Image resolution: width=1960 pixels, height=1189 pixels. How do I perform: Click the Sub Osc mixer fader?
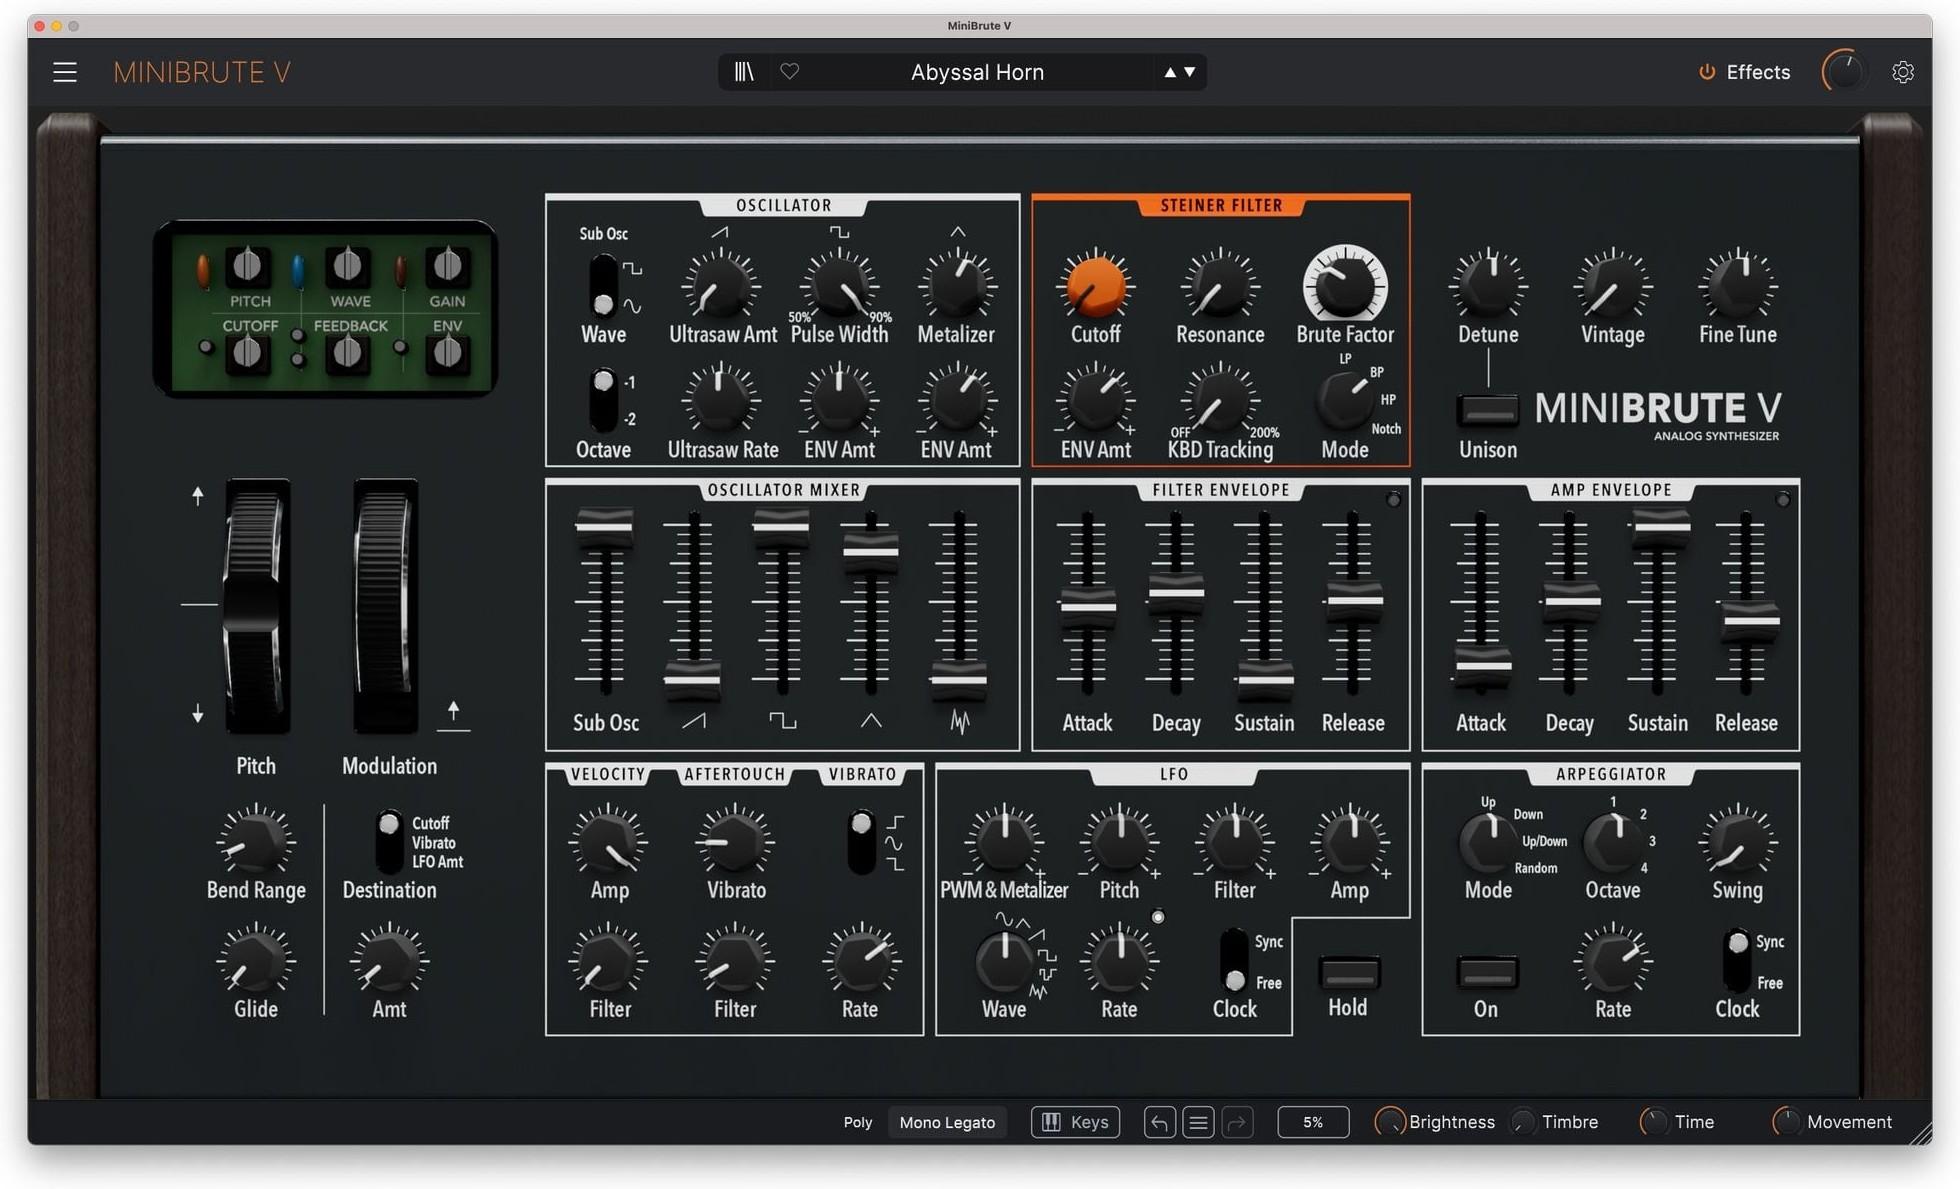click(x=604, y=526)
